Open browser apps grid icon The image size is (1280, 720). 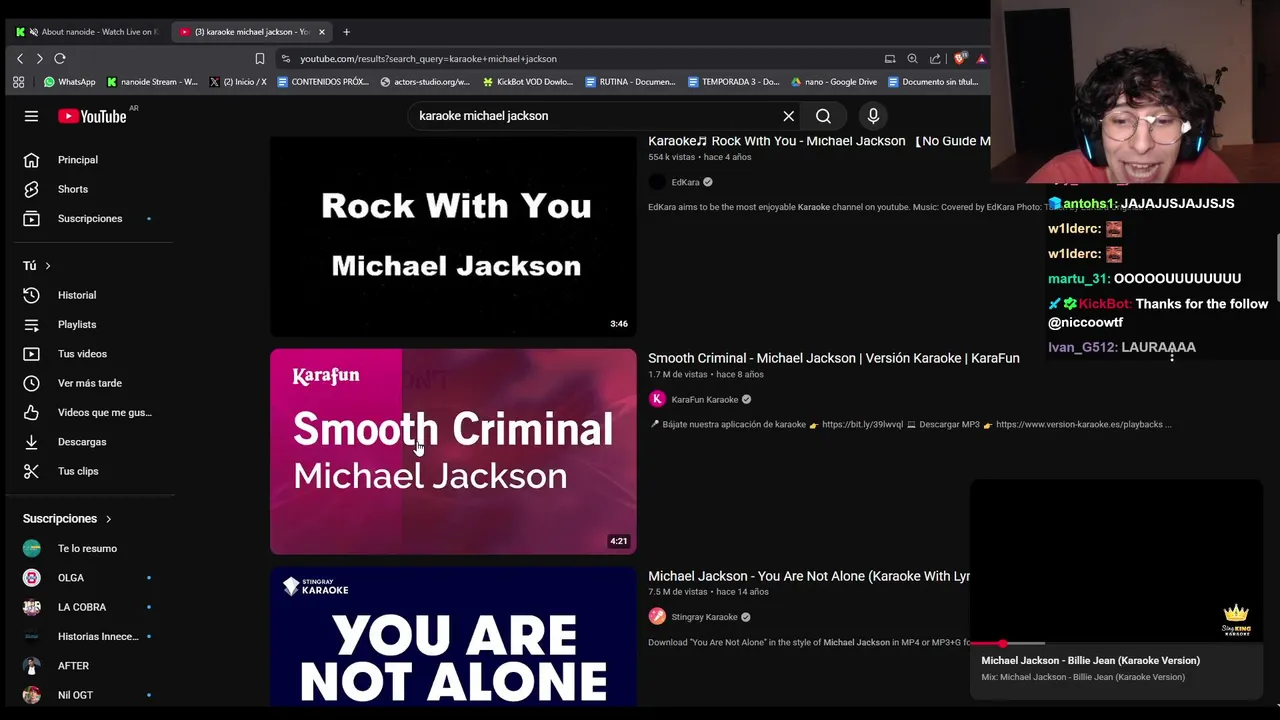(18, 82)
